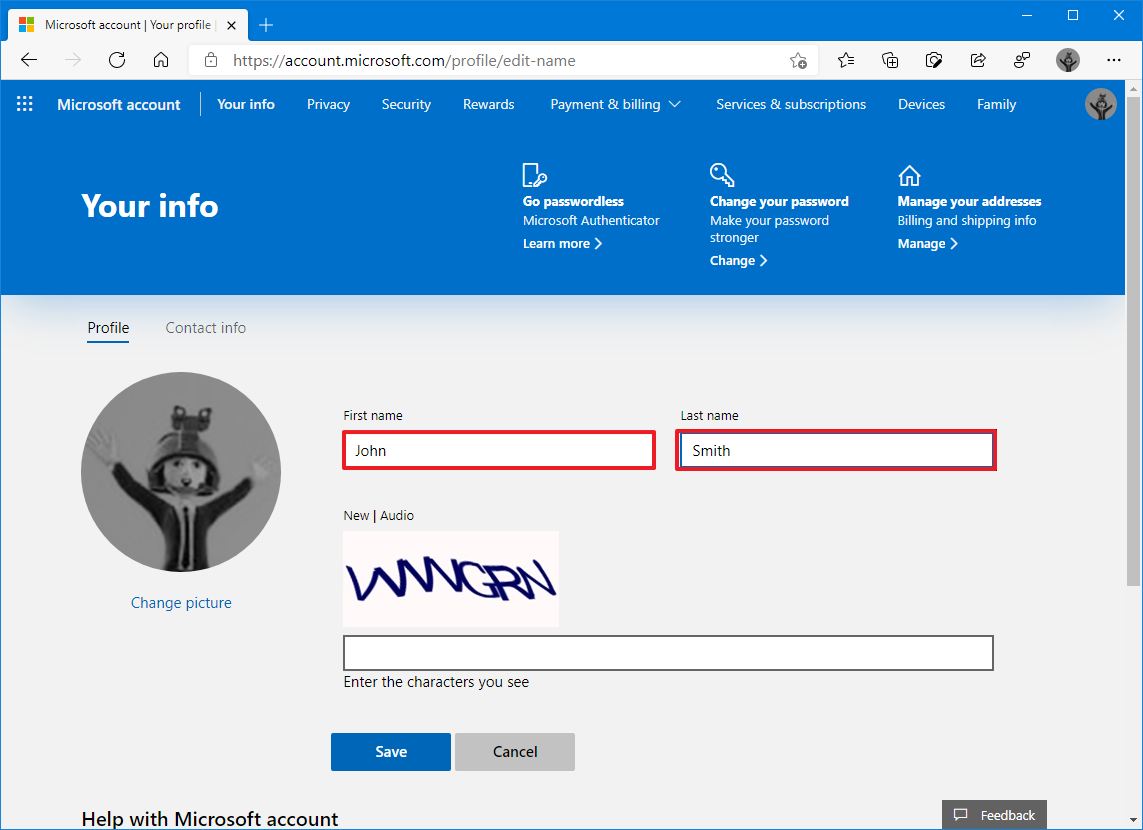The width and height of the screenshot is (1143, 830).
Task: Click the browser shield toolbar icon
Action: pos(934,60)
